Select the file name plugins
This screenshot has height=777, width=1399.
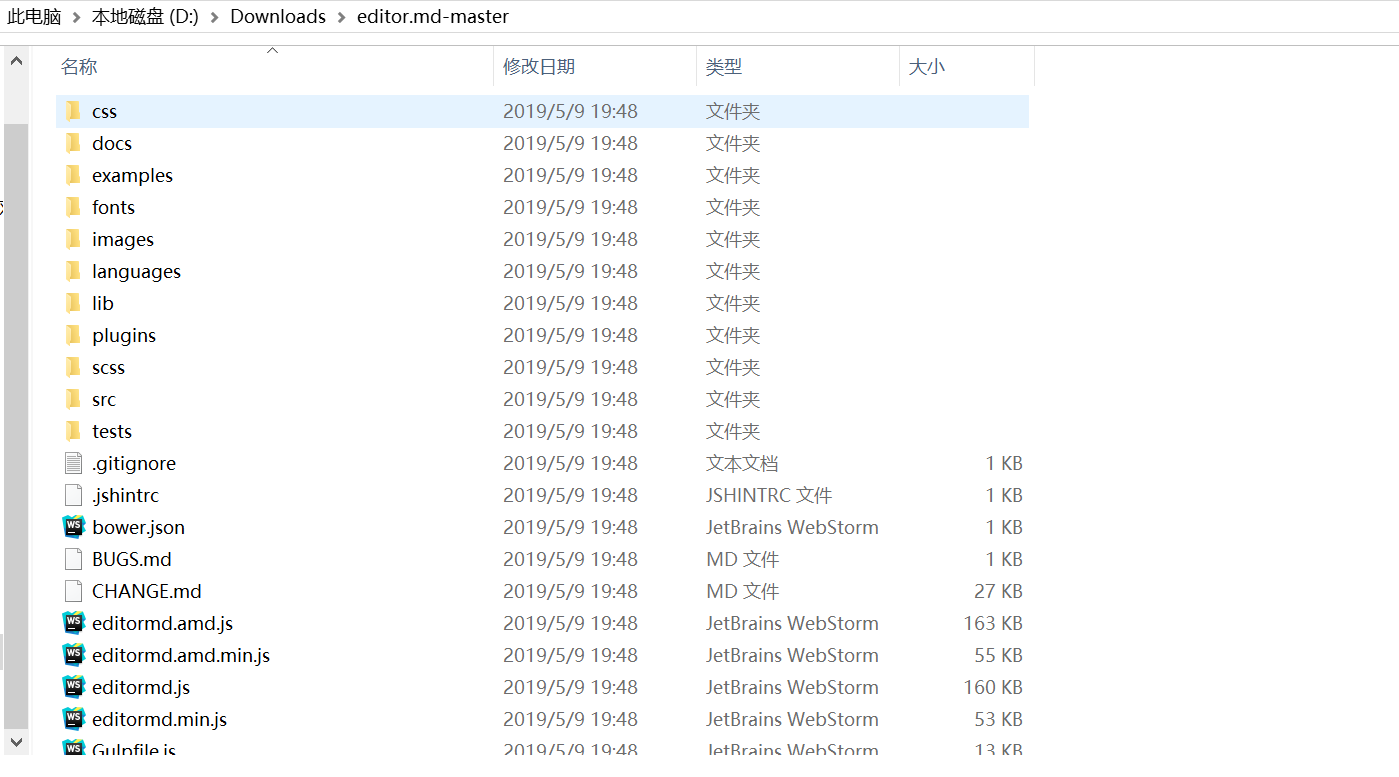[x=124, y=335]
